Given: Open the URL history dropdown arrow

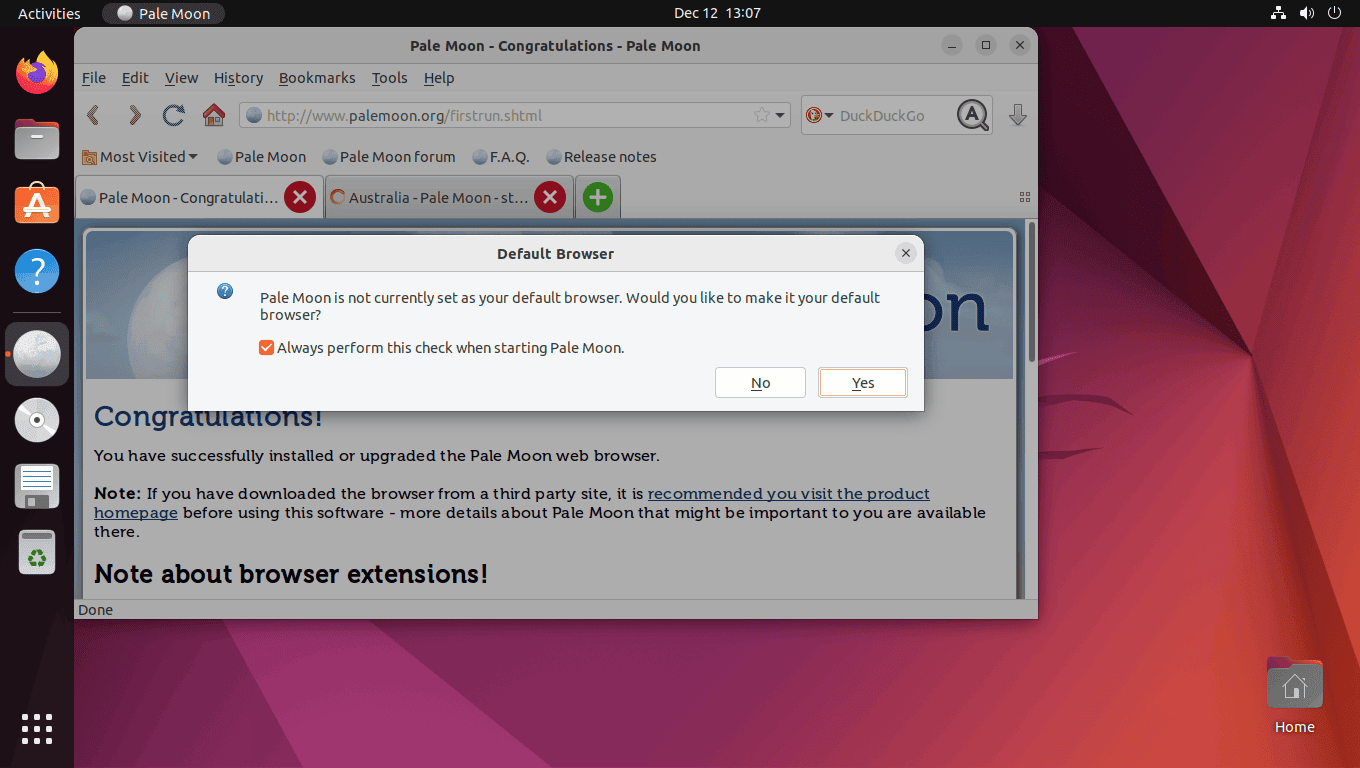Looking at the screenshot, I should 781,116.
